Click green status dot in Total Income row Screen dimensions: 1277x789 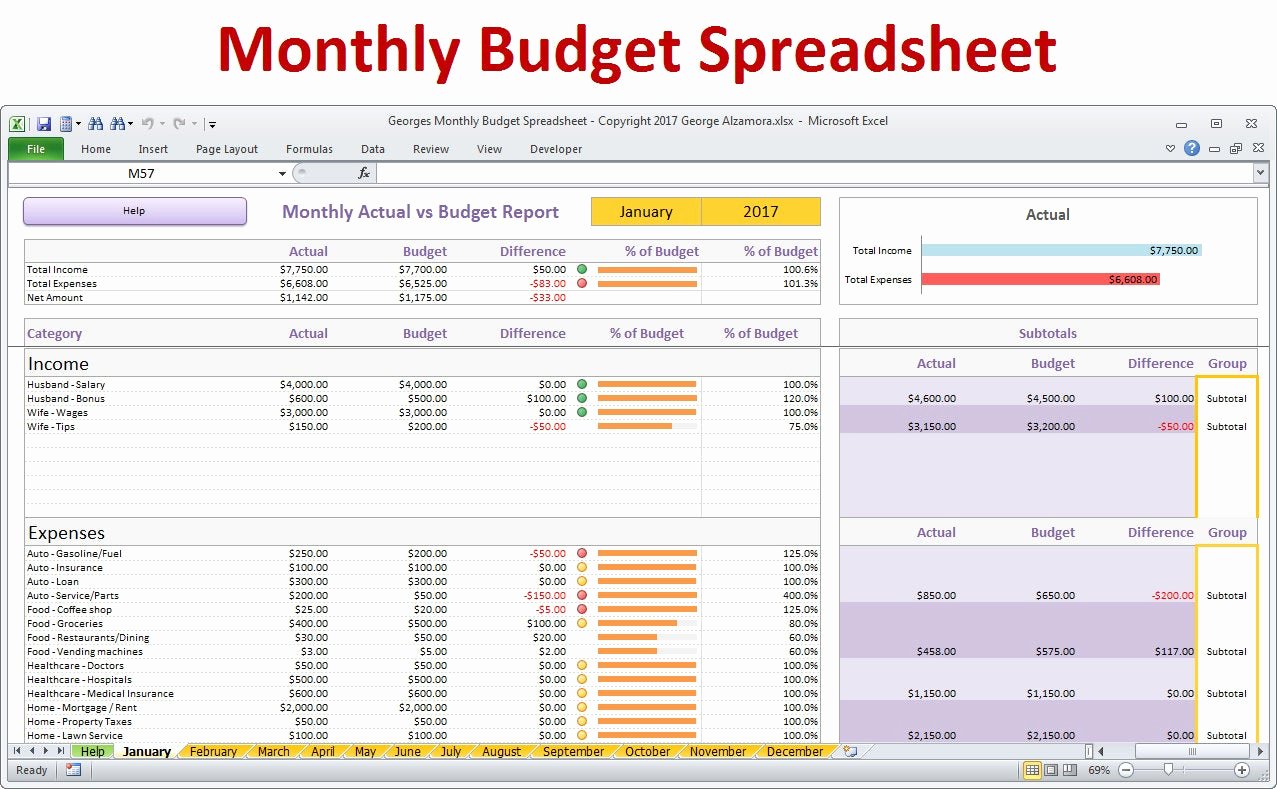click(x=582, y=269)
